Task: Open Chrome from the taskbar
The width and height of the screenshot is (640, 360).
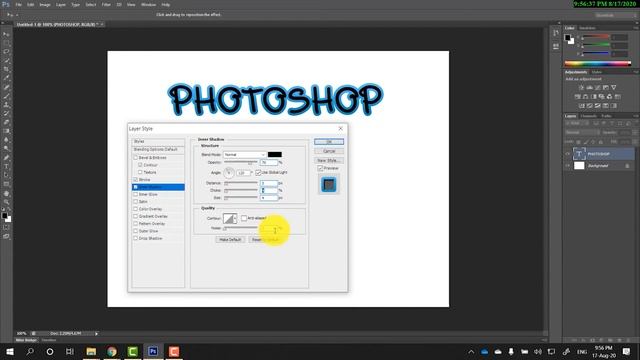Action: tap(112, 351)
